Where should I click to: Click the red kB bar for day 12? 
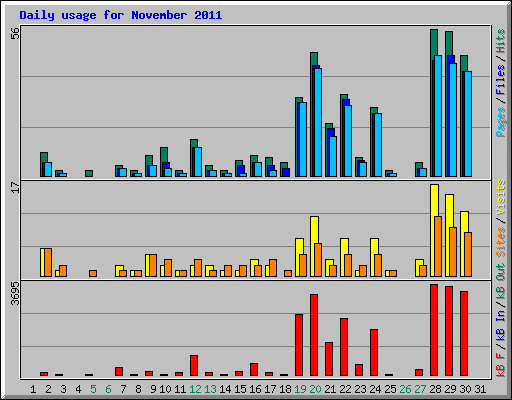[194, 366]
